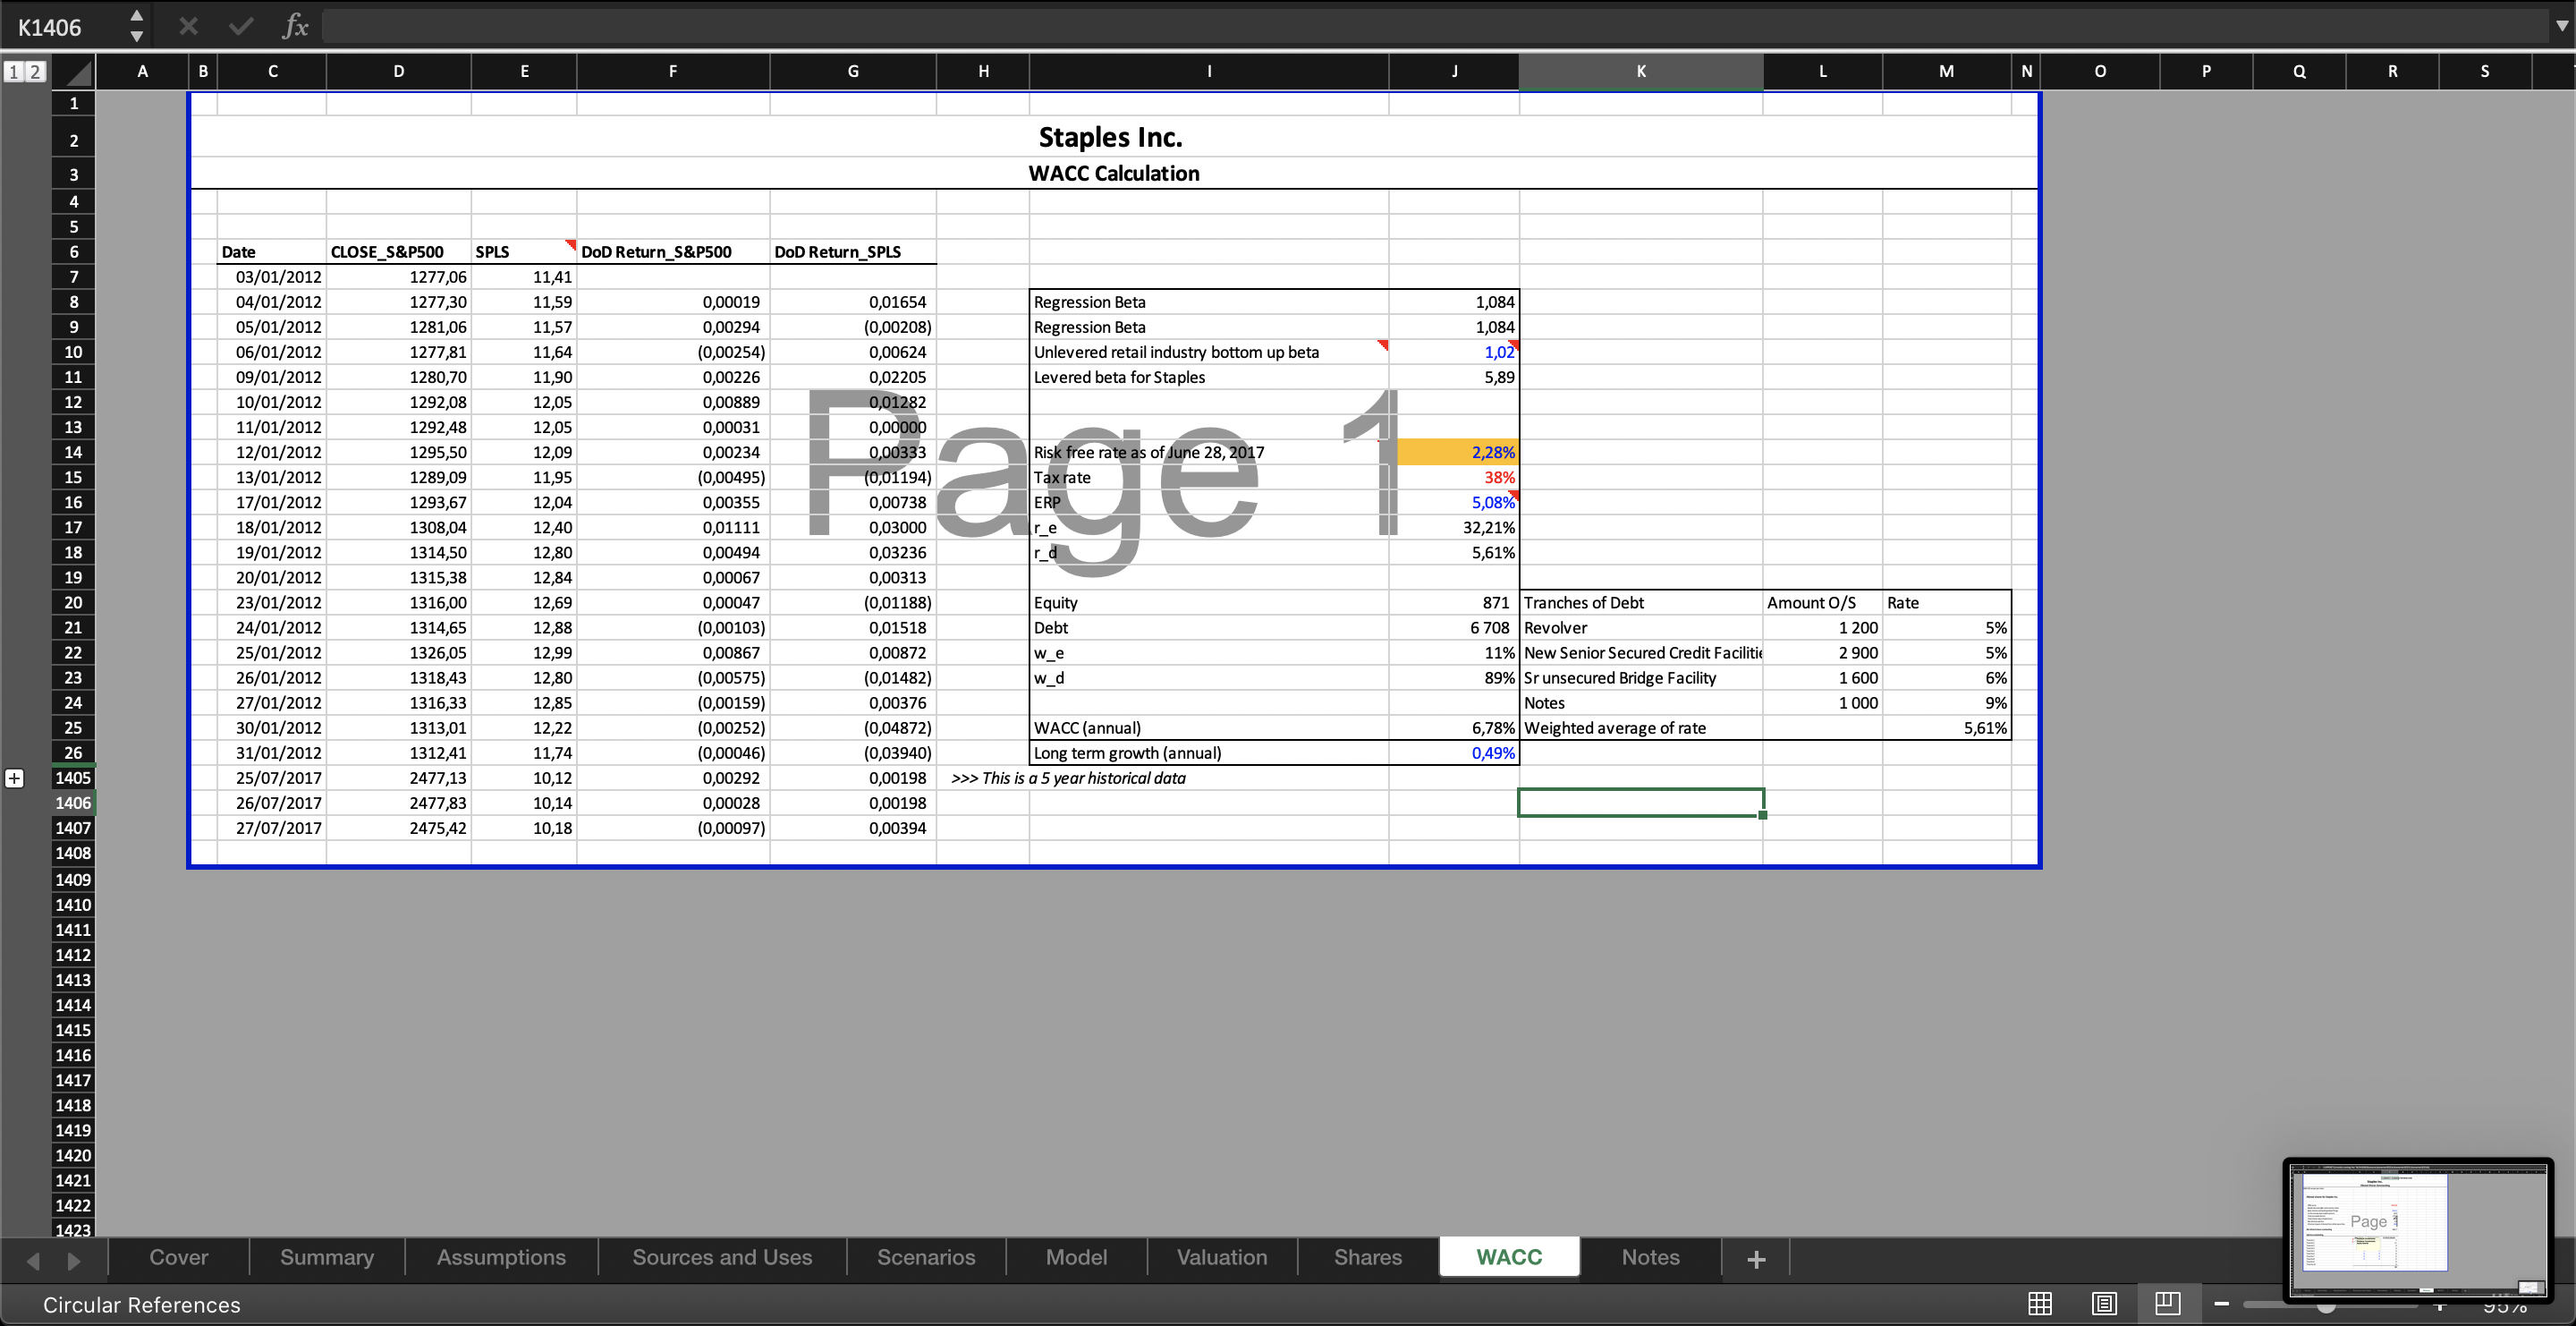Open the Scenarios sheet tab
The image size is (2576, 1326).
tap(926, 1257)
